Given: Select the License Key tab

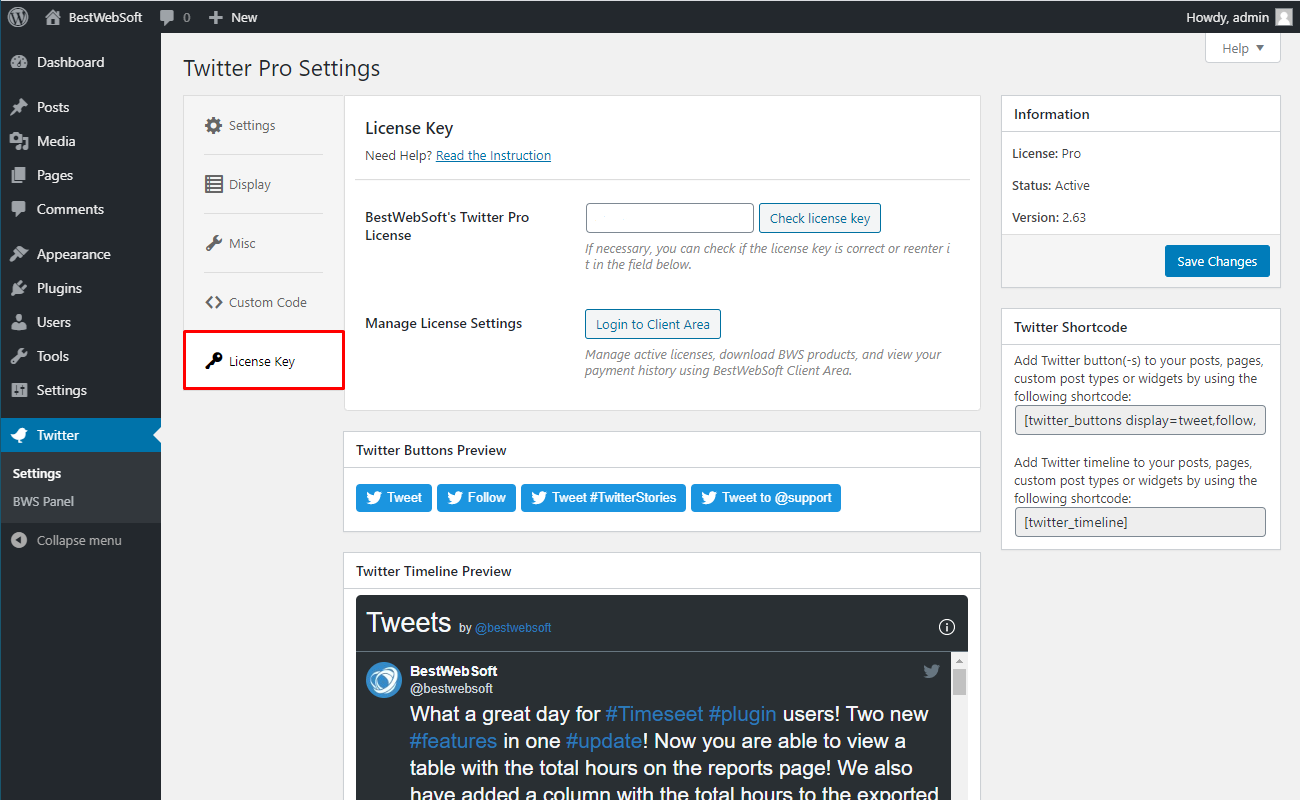Looking at the screenshot, I should click(x=263, y=361).
